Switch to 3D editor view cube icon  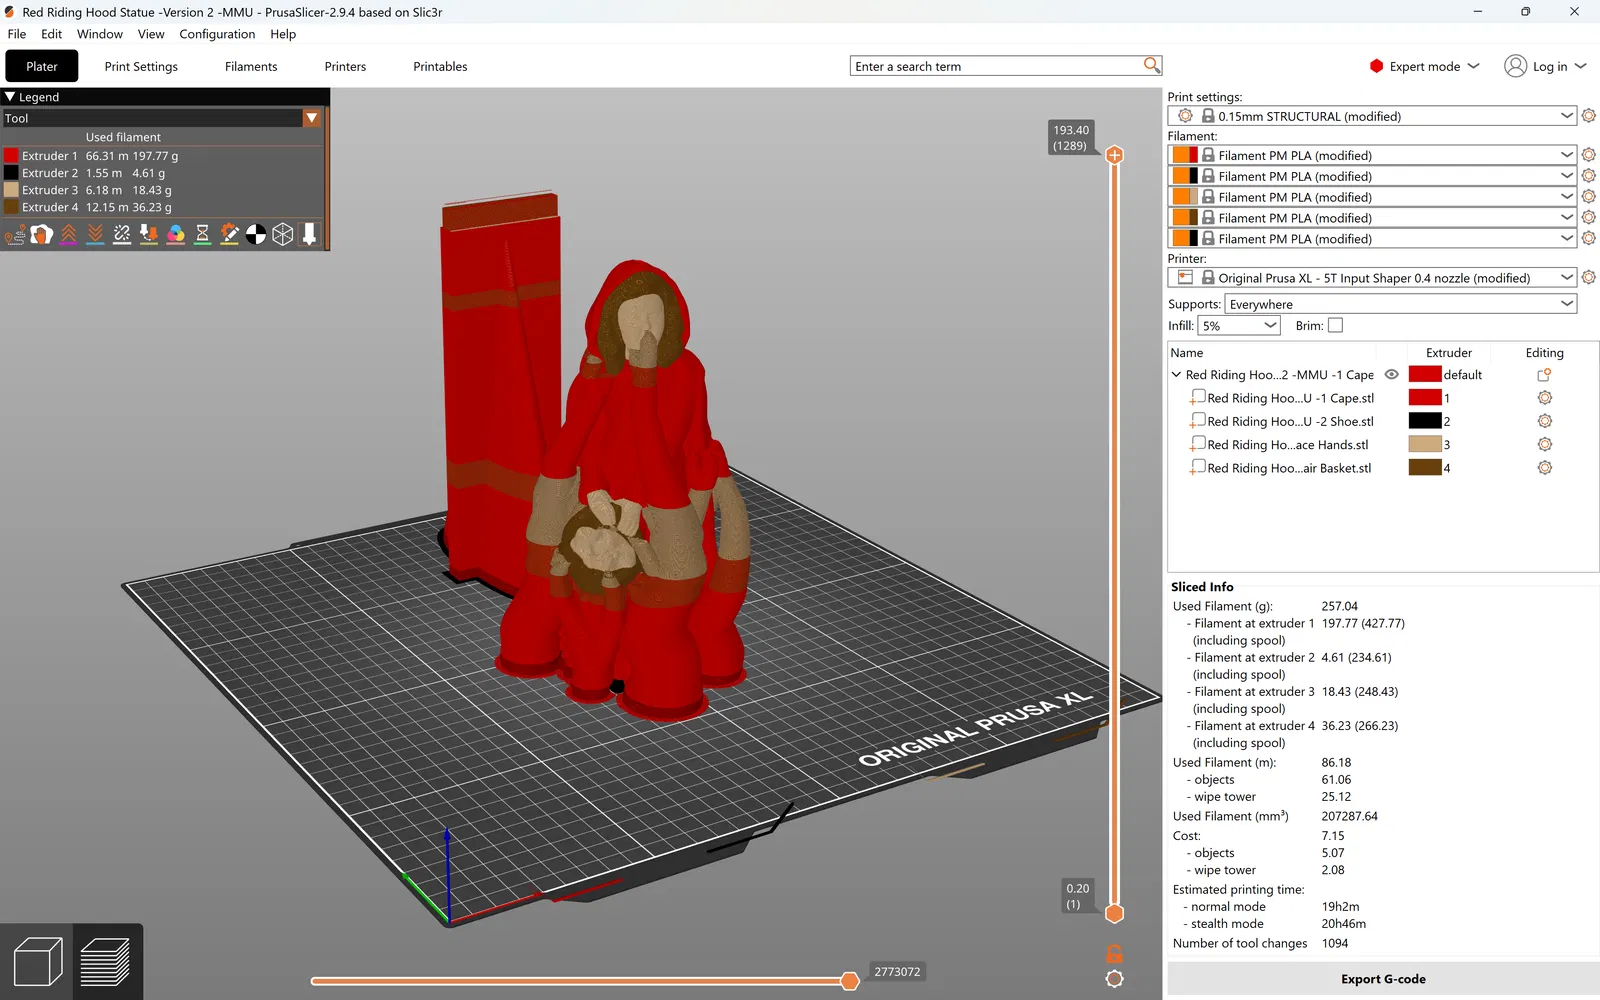coord(38,962)
